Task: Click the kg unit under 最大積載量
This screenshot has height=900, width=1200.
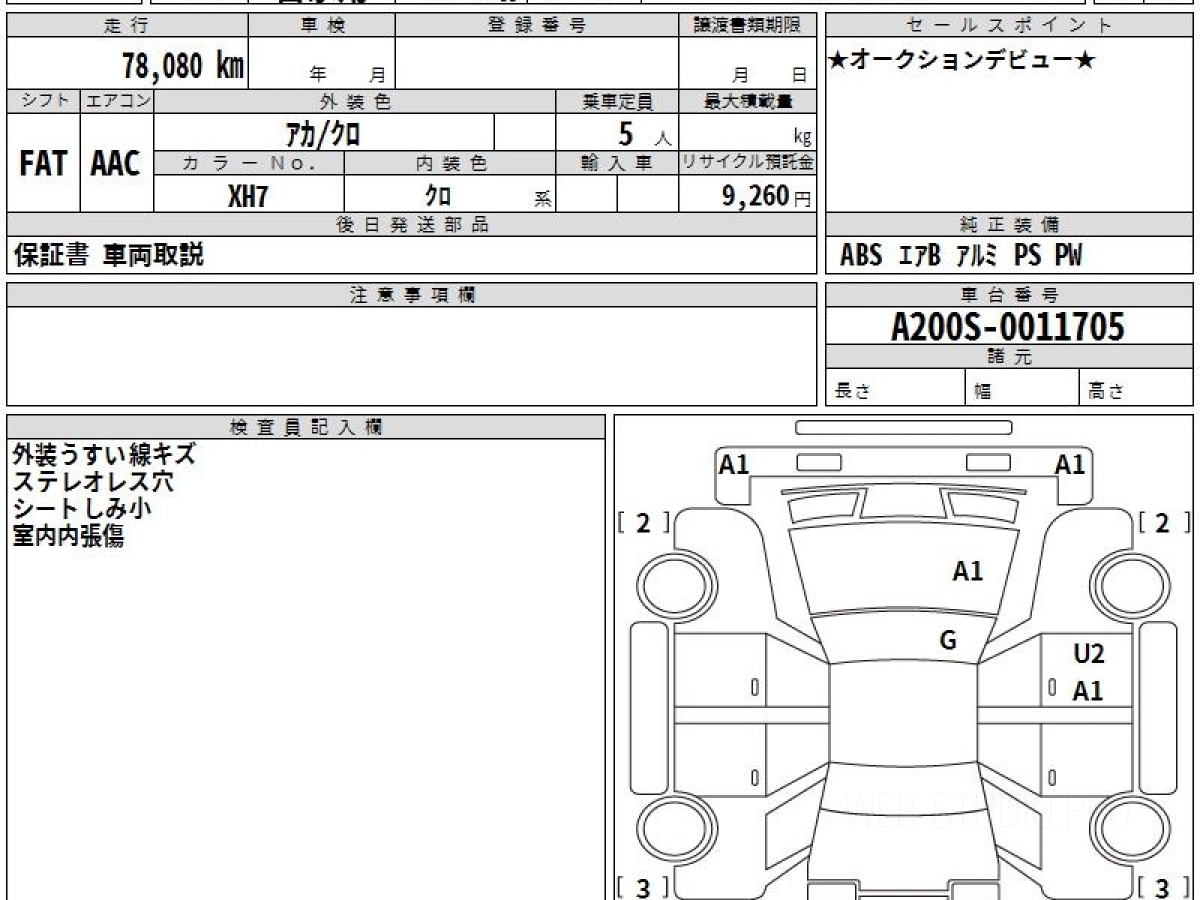Action: point(802,138)
